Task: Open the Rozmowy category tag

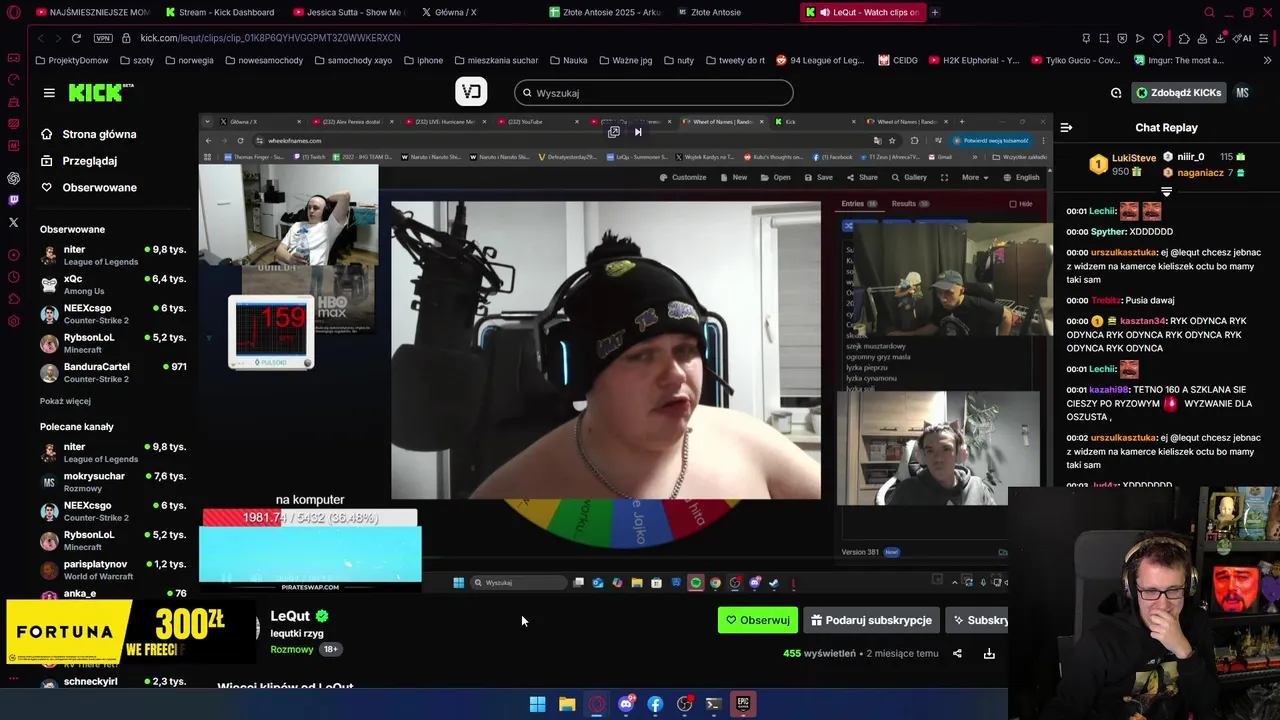Action: pyautogui.click(x=292, y=649)
